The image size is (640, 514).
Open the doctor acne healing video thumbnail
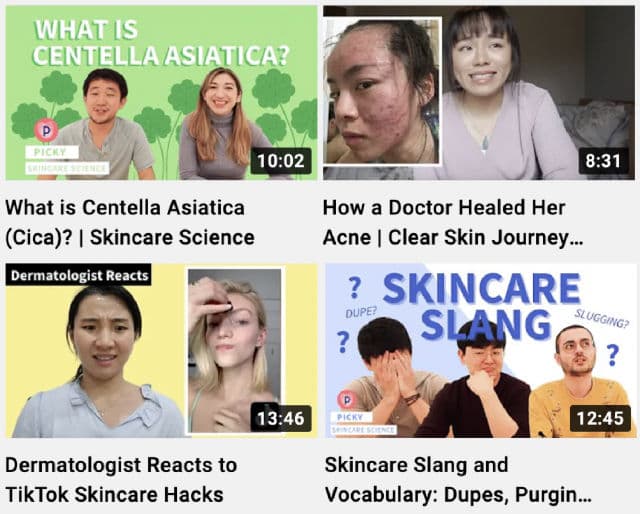(479, 93)
